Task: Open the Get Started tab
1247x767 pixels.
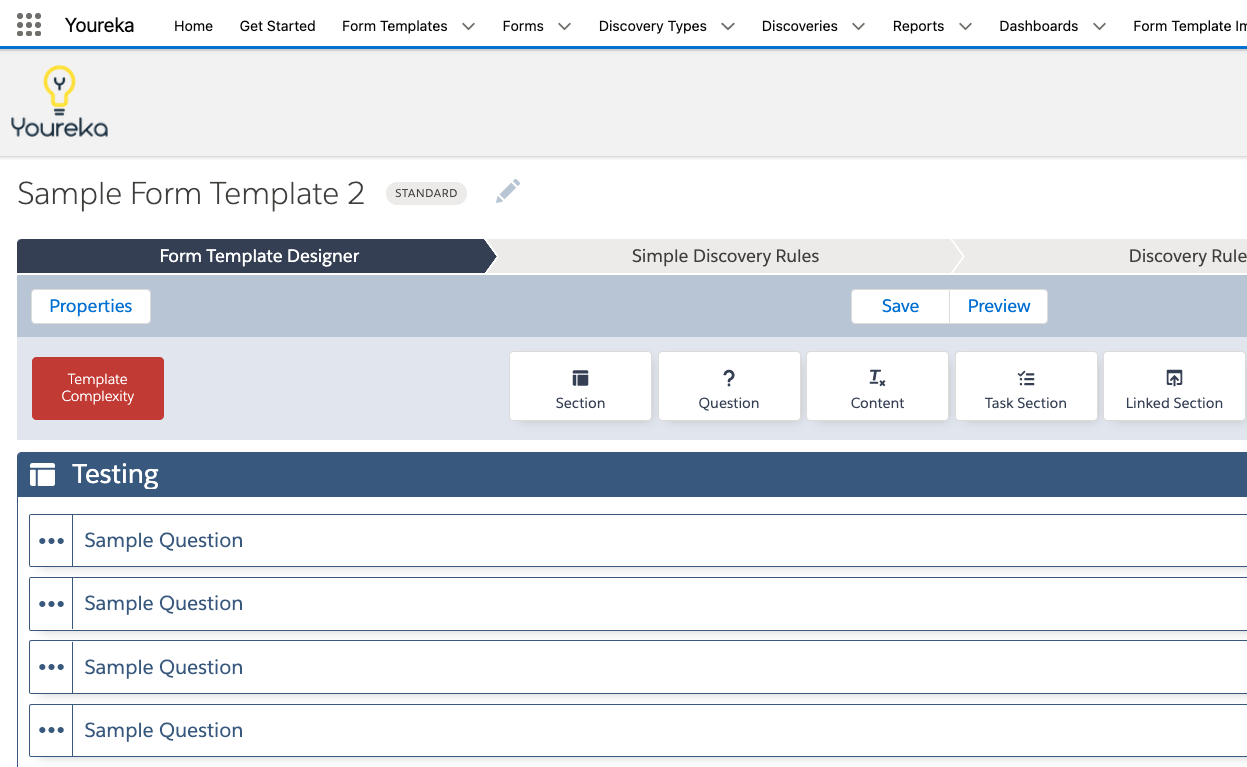Action: [x=277, y=26]
